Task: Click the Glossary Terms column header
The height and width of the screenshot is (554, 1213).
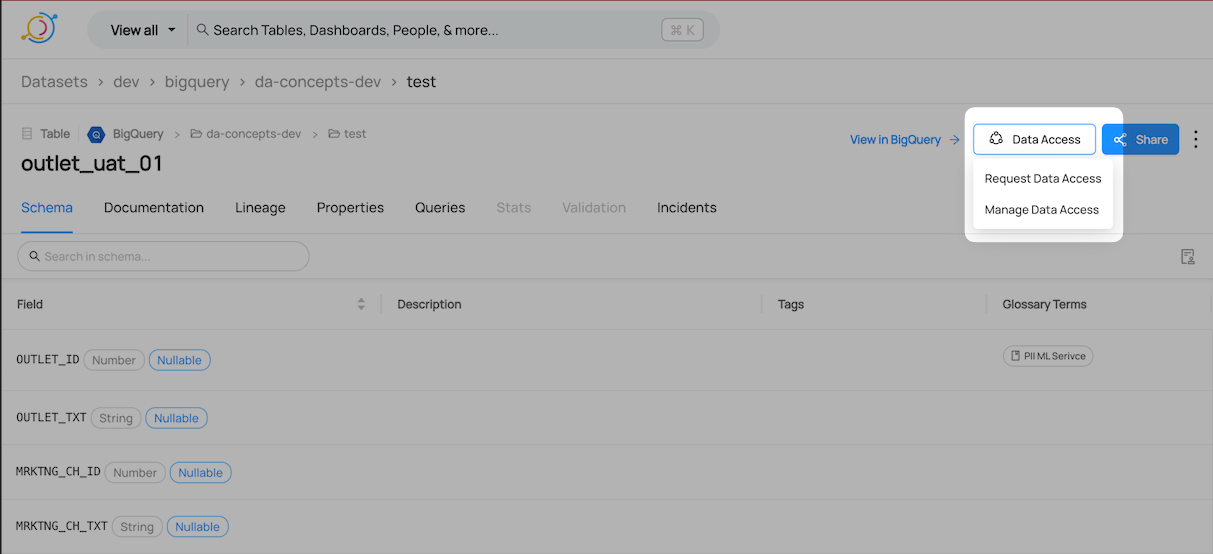Action: click(x=1044, y=304)
